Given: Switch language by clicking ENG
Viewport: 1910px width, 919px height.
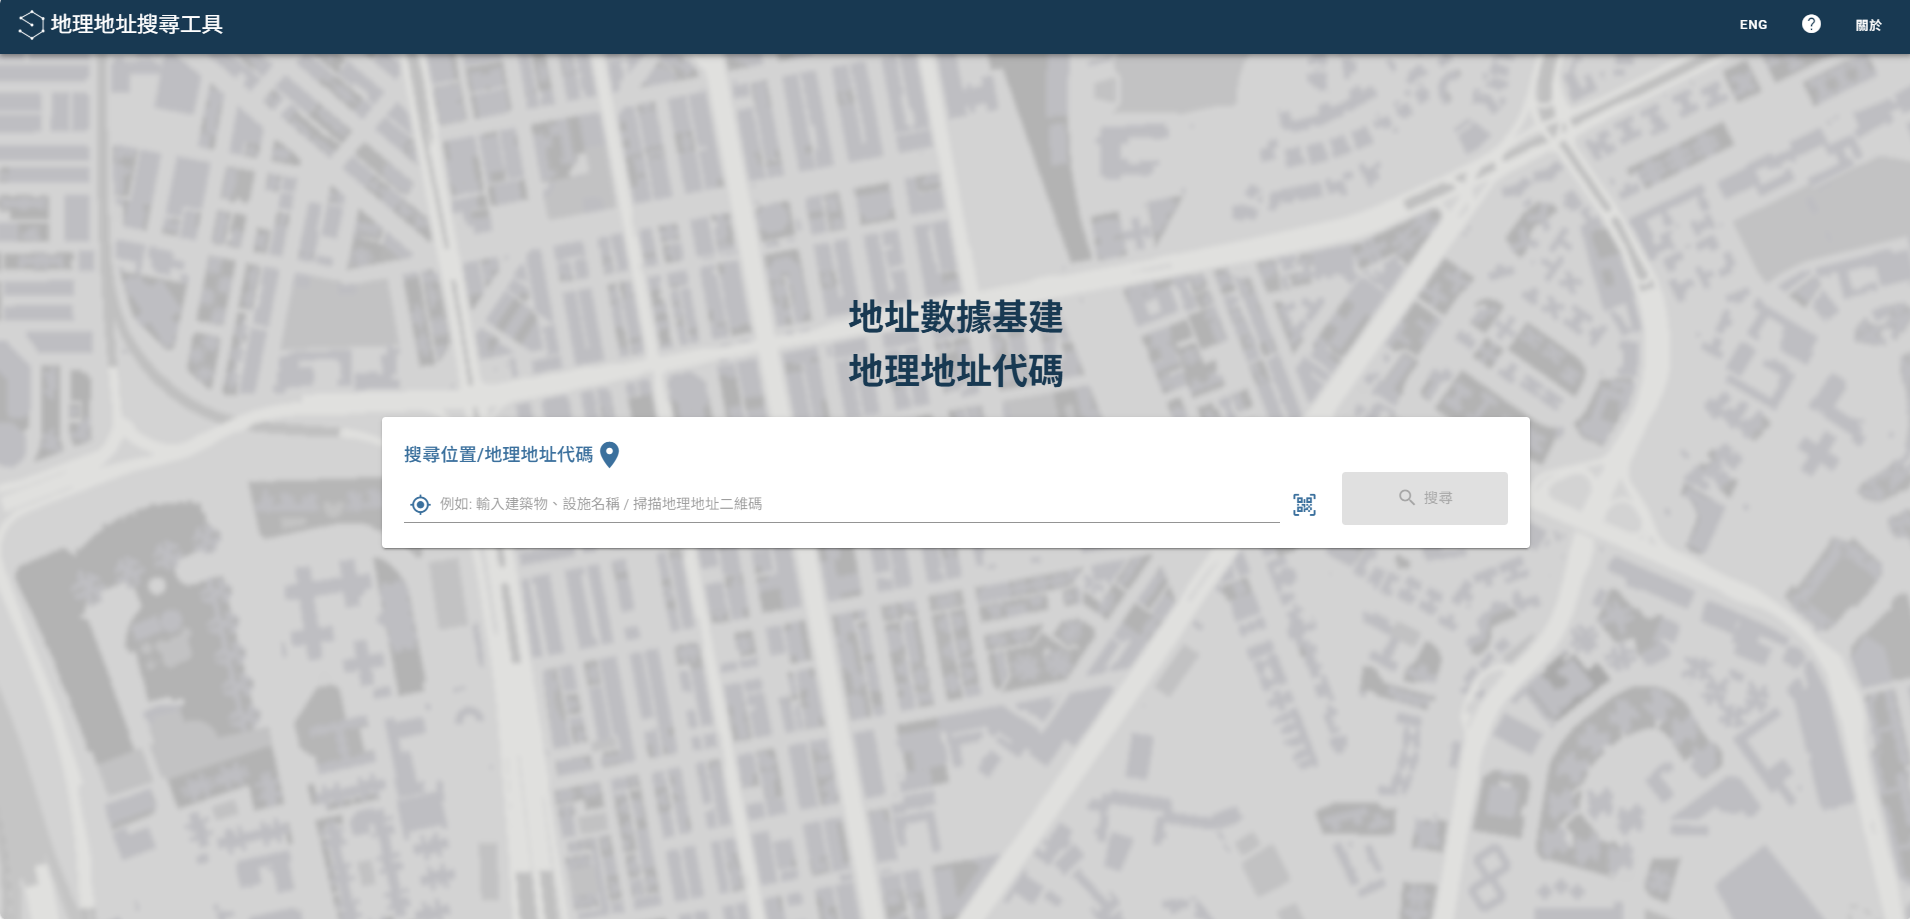Looking at the screenshot, I should click(x=1752, y=24).
